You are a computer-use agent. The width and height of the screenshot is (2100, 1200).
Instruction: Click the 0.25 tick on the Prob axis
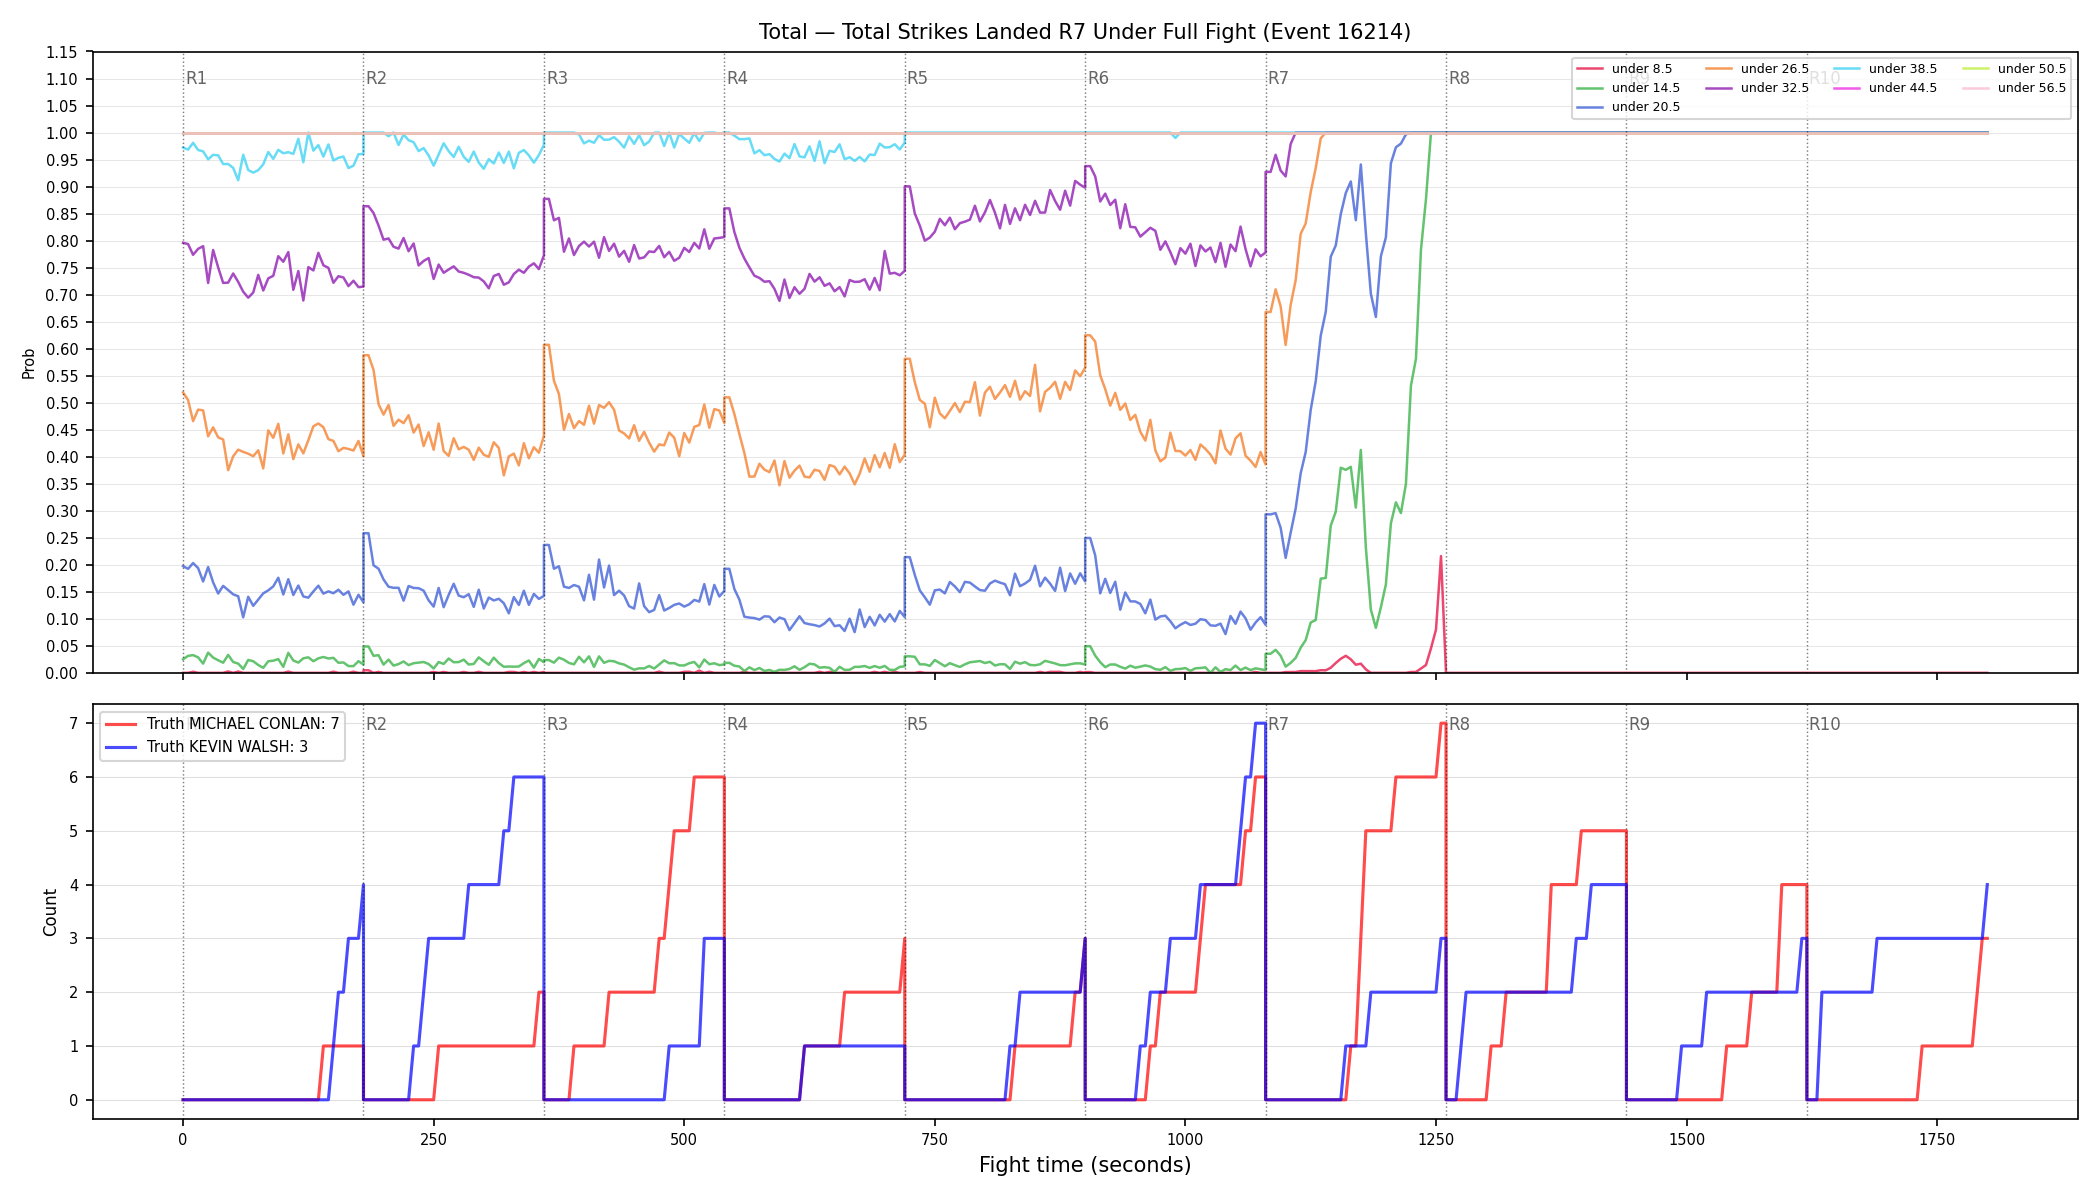pyautogui.click(x=62, y=538)
